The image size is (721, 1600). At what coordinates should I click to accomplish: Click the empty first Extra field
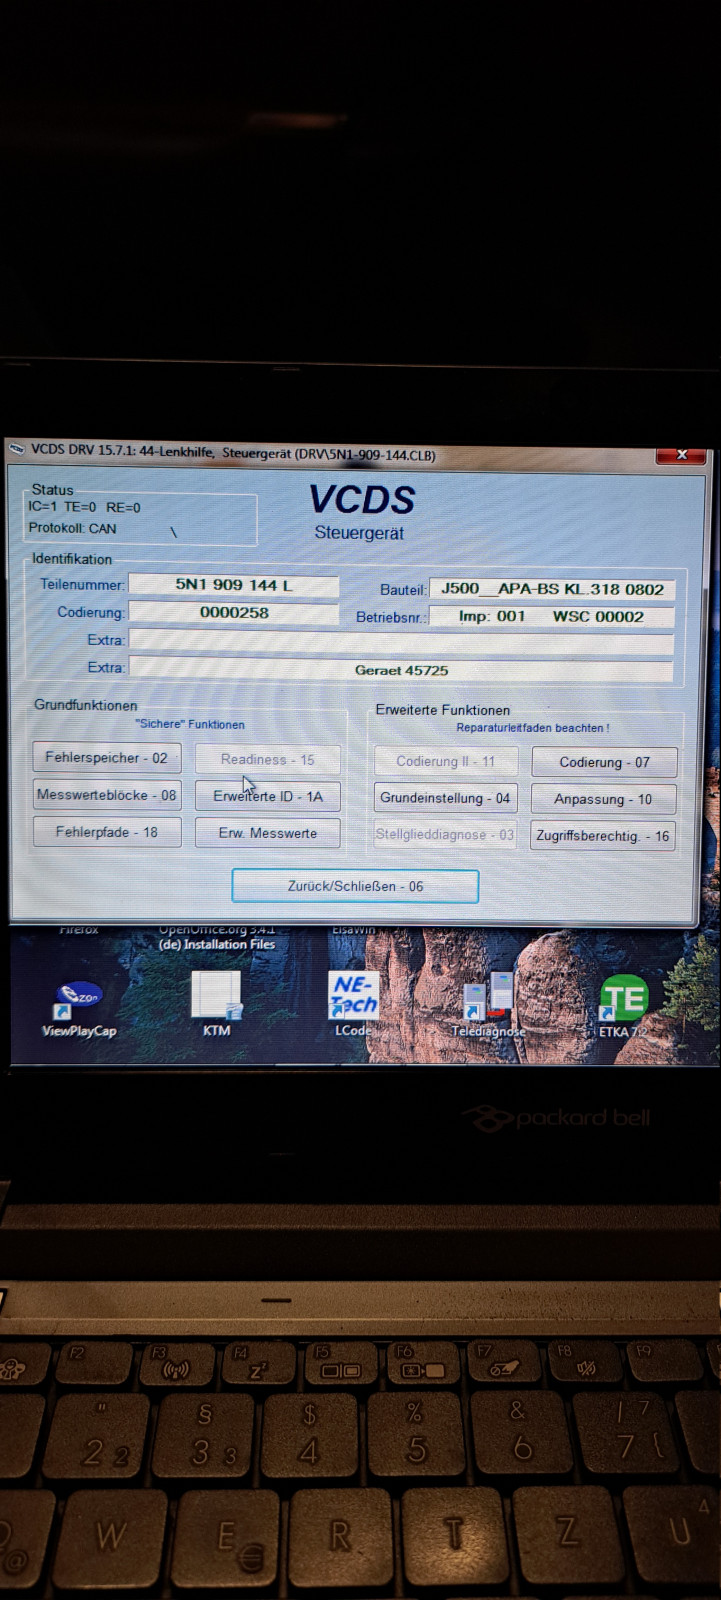(402, 642)
